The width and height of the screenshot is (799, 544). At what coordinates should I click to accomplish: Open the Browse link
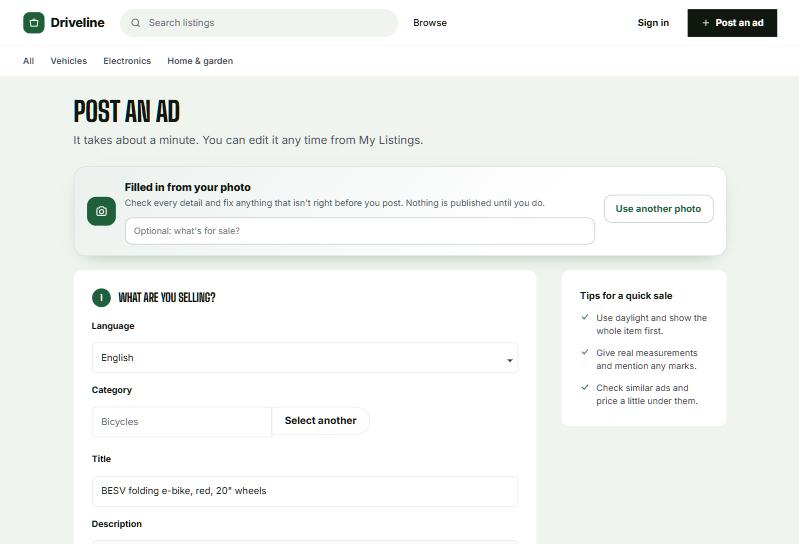pyautogui.click(x=430, y=23)
